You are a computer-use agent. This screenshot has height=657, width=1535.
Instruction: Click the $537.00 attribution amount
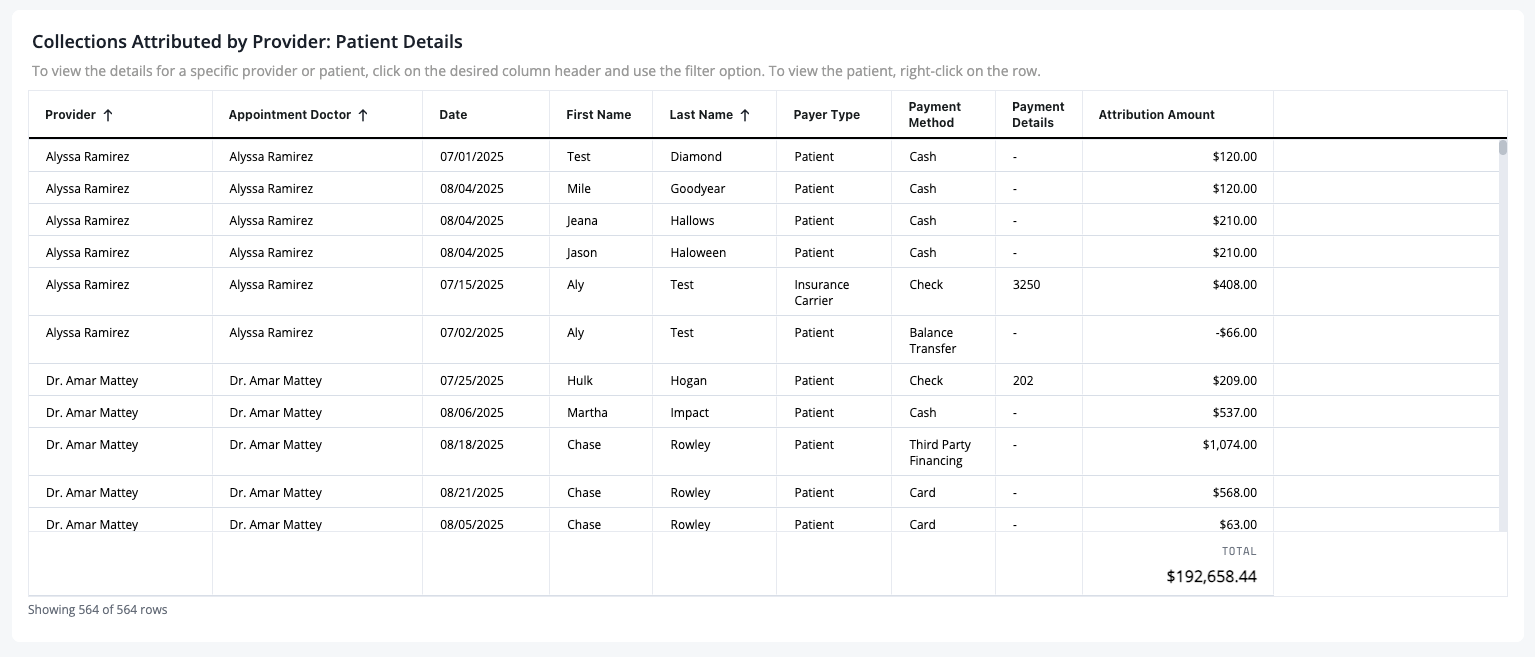[1235, 413]
